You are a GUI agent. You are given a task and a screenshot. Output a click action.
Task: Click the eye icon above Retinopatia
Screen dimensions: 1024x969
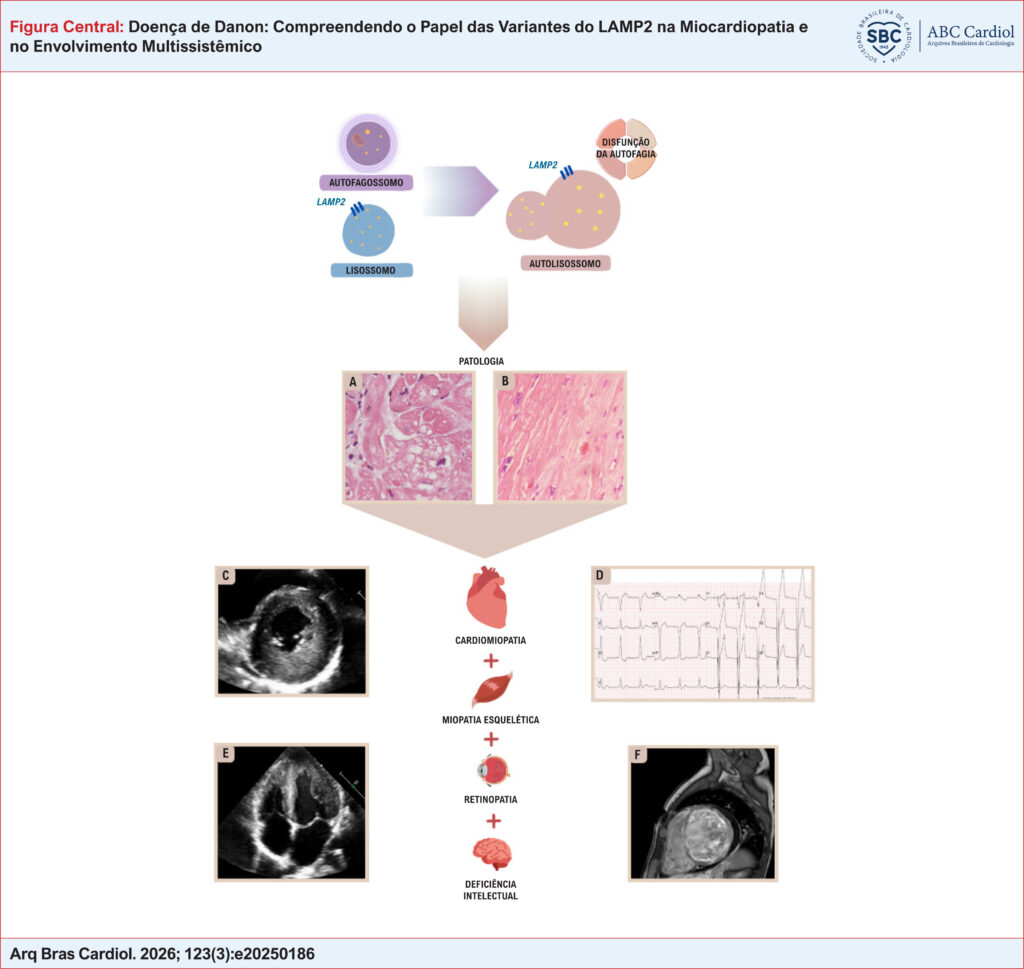pos(493,770)
